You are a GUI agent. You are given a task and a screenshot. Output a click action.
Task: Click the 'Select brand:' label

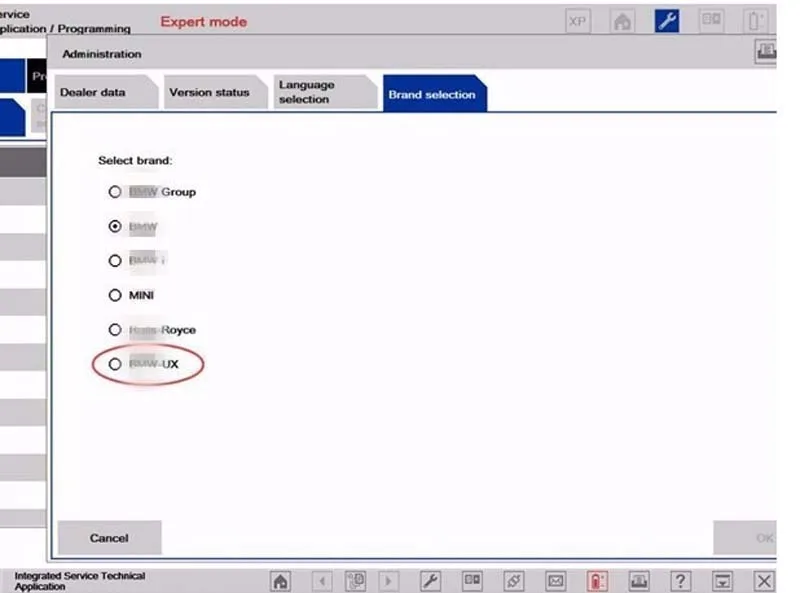coord(135,160)
